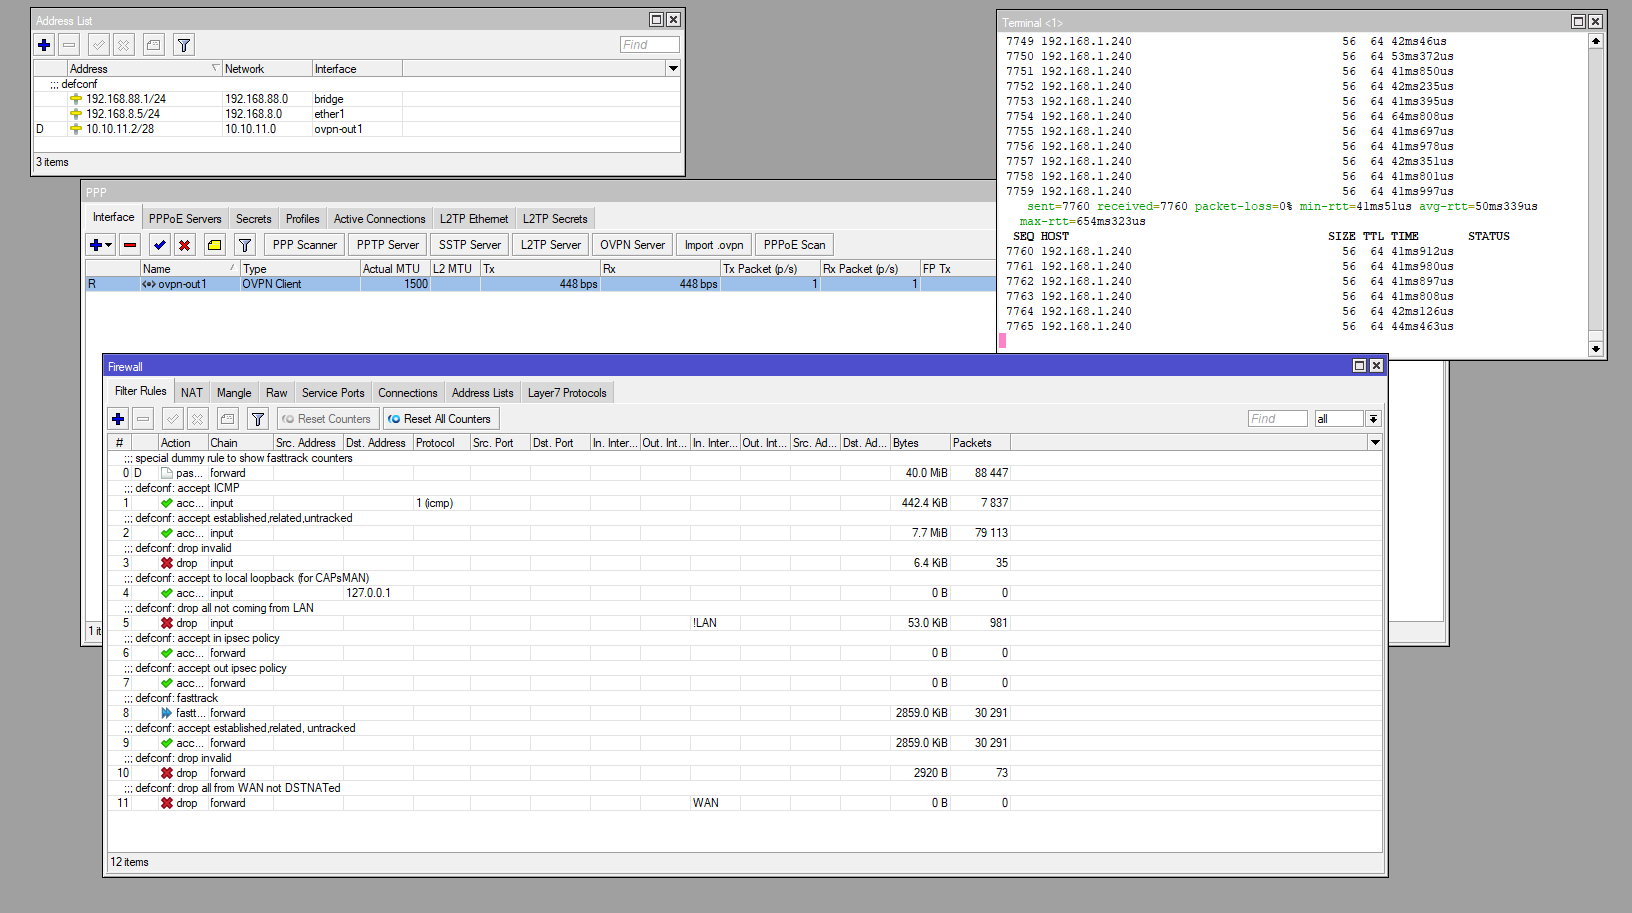The width and height of the screenshot is (1632, 913).
Task: Open the Raw tab in Firewall
Action: (x=277, y=393)
